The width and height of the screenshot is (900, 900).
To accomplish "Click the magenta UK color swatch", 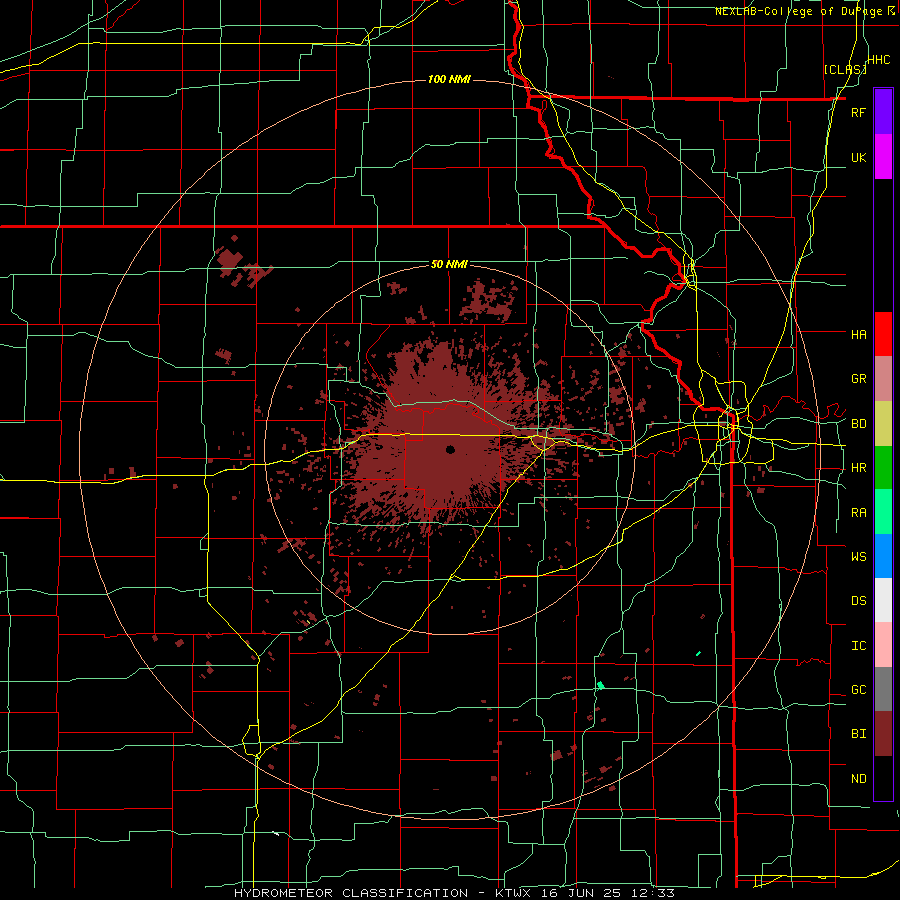I will [x=883, y=157].
